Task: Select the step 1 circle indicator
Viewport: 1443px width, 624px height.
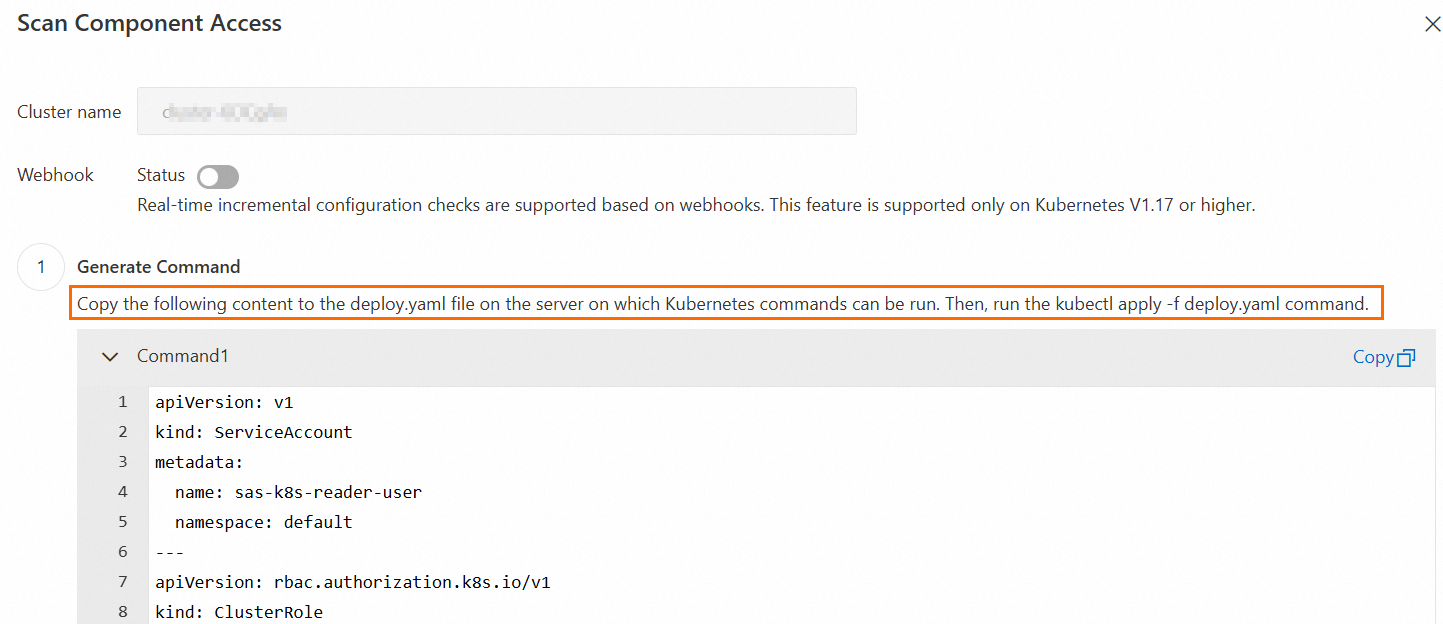Action: click(41, 267)
